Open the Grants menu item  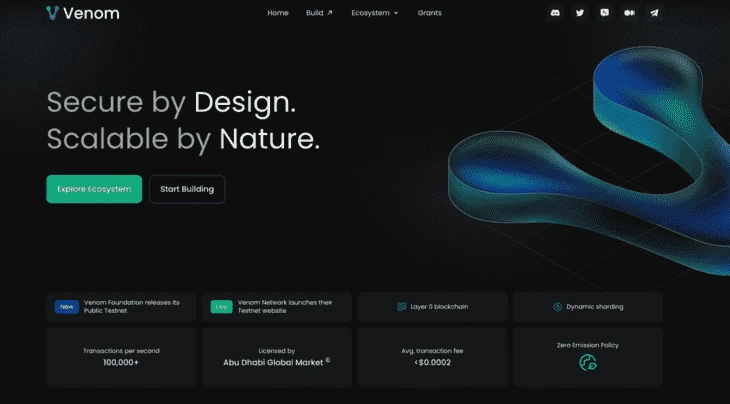429,13
